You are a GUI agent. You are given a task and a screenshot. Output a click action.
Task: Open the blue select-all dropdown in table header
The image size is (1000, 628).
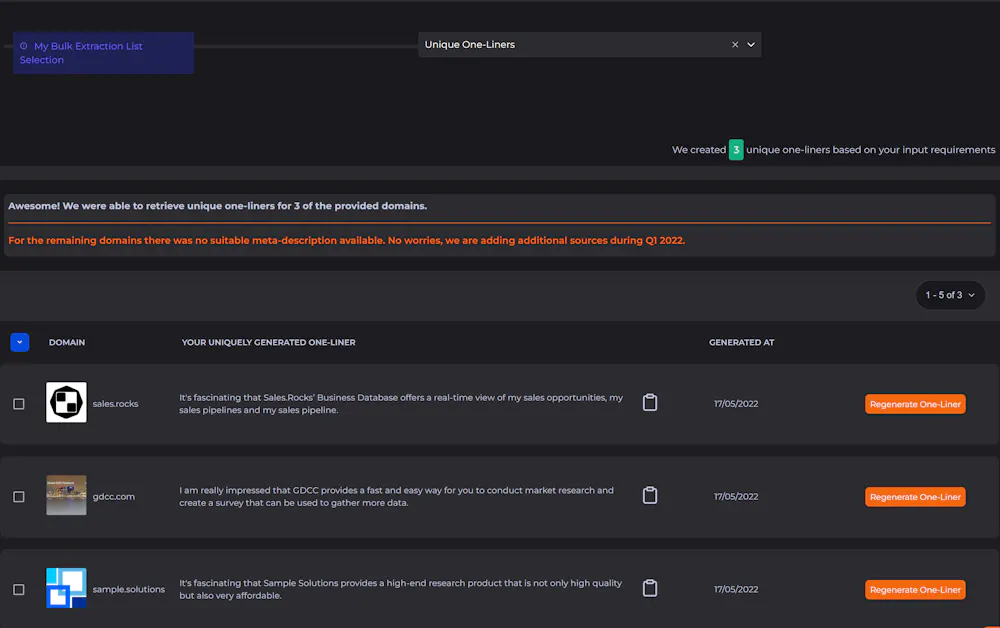(20, 342)
